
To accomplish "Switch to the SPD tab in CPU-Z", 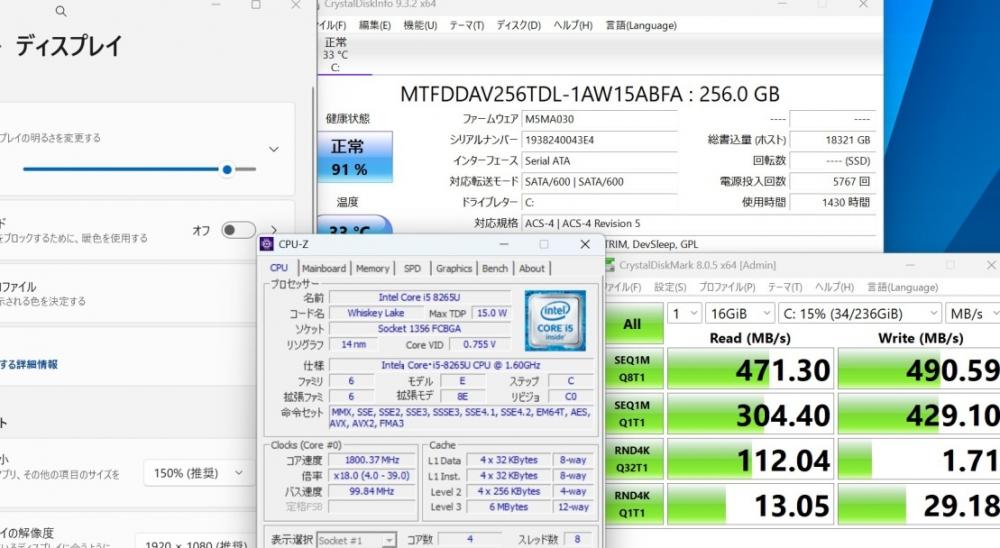I will point(413,269).
